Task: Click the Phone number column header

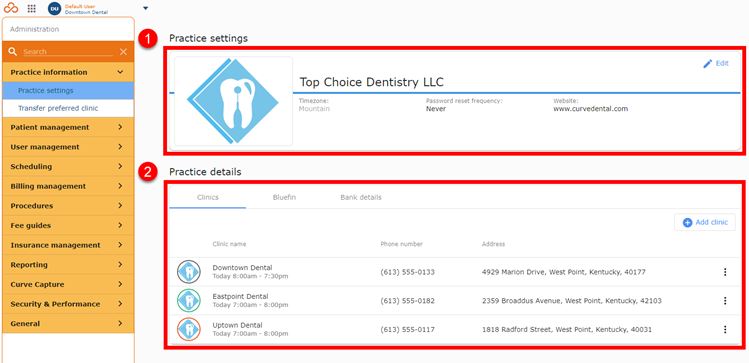Action: click(x=401, y=244)
